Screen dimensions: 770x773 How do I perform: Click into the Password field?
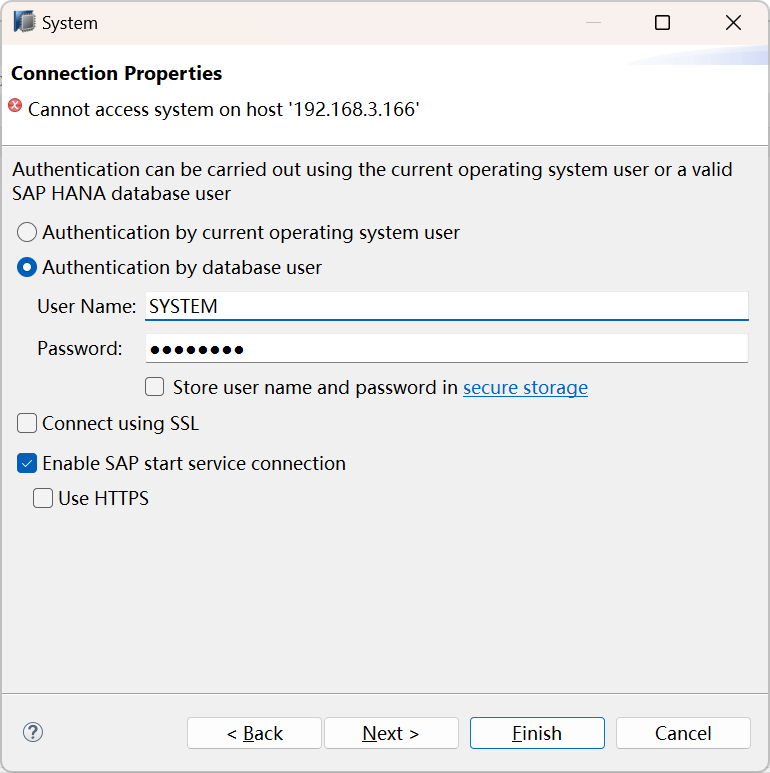447,349
